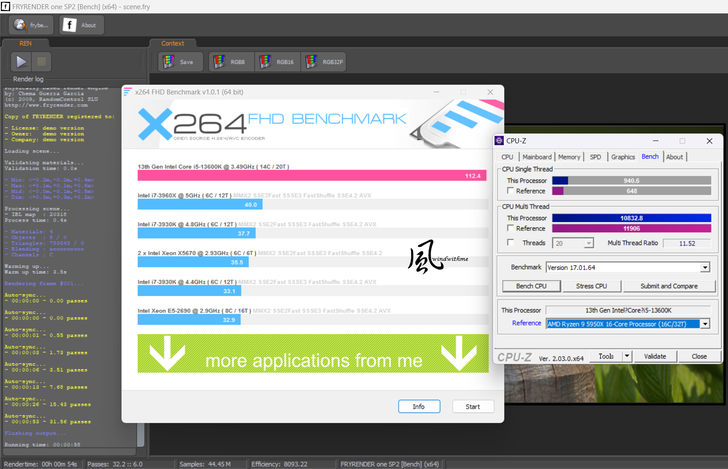Click the Tools button in CPU-Z
Screen dimensions: 728x469
point(606,356)
